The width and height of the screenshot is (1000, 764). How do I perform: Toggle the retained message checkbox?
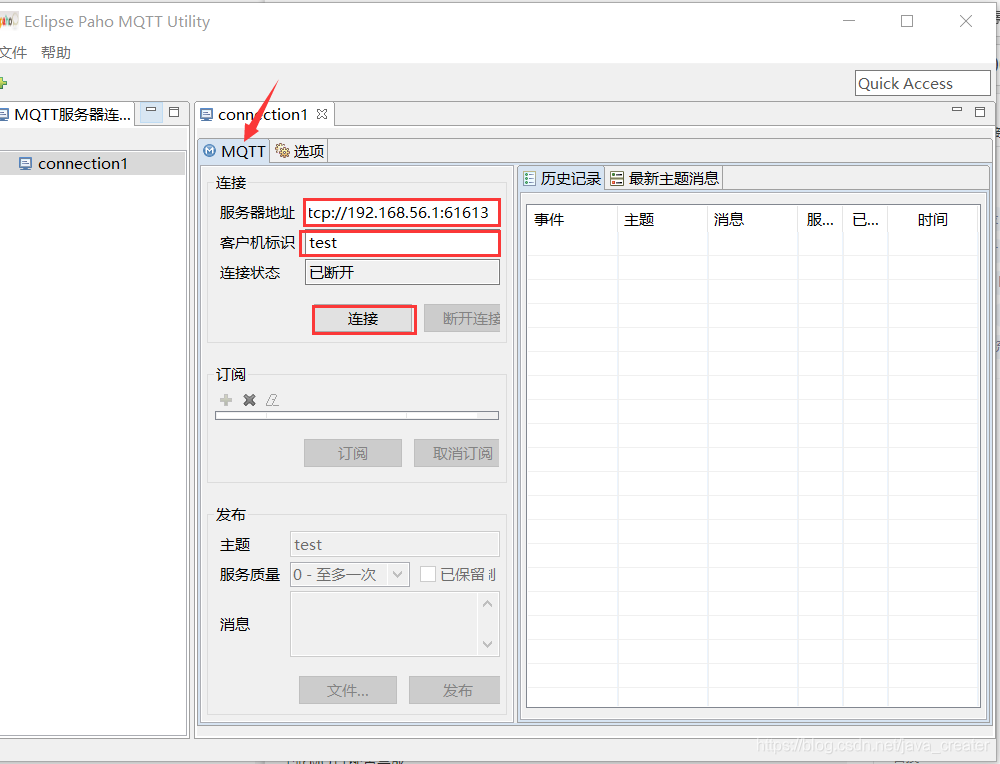(x=428, y=574)
